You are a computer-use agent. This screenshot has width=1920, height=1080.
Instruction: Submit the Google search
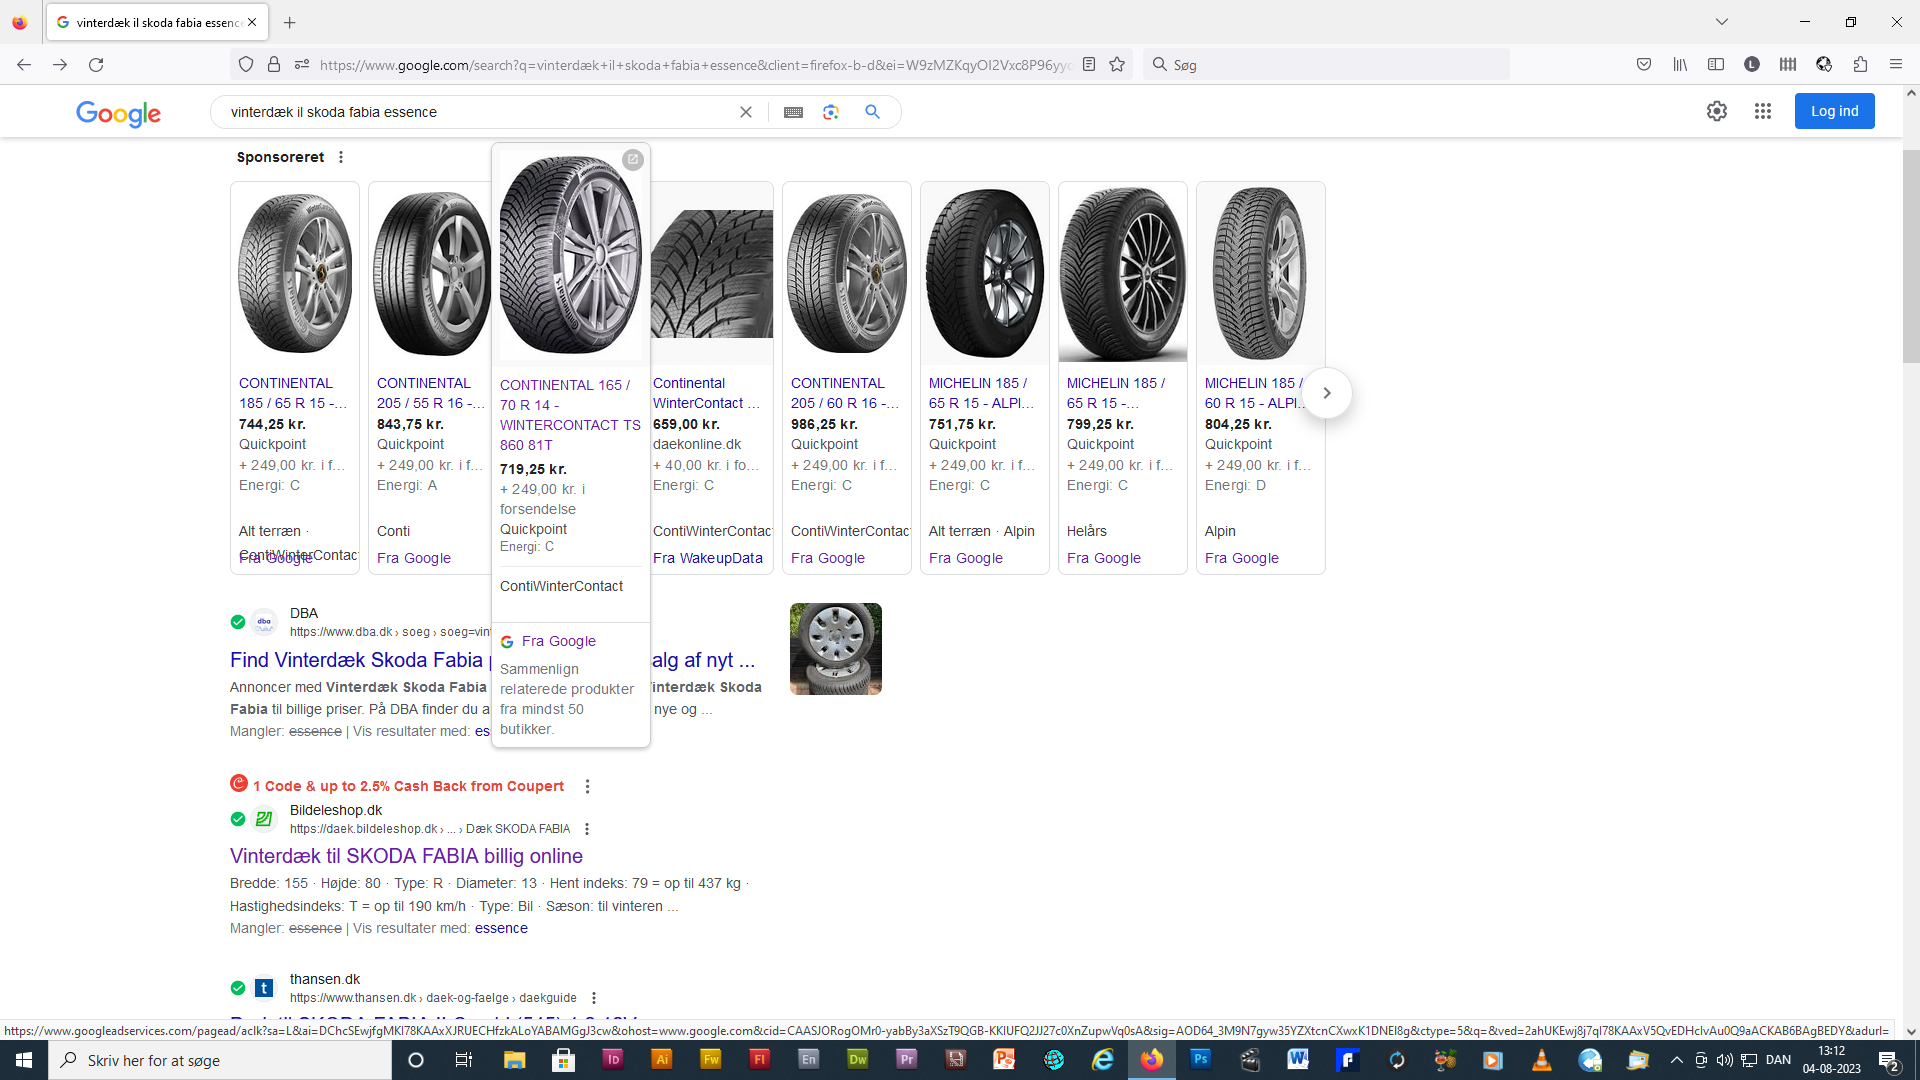pyautogui.click(x=873, y=112)
